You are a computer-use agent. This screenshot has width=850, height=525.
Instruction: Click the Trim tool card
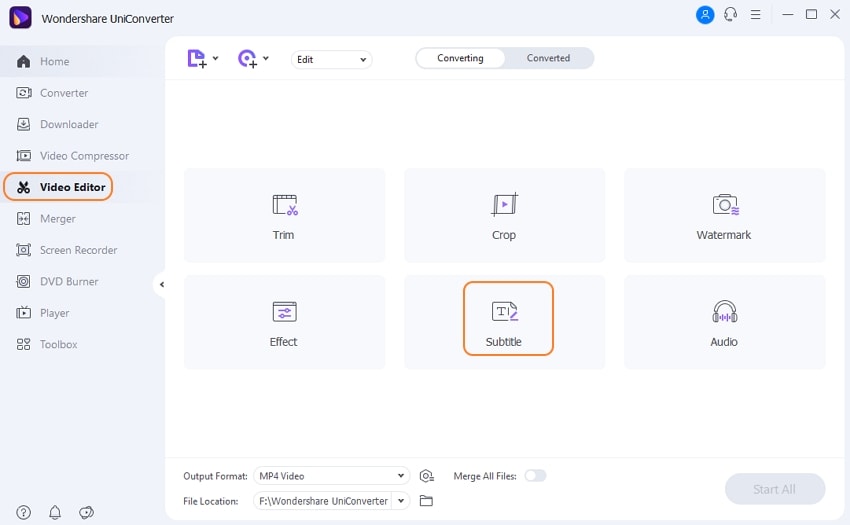coord(285,215)
